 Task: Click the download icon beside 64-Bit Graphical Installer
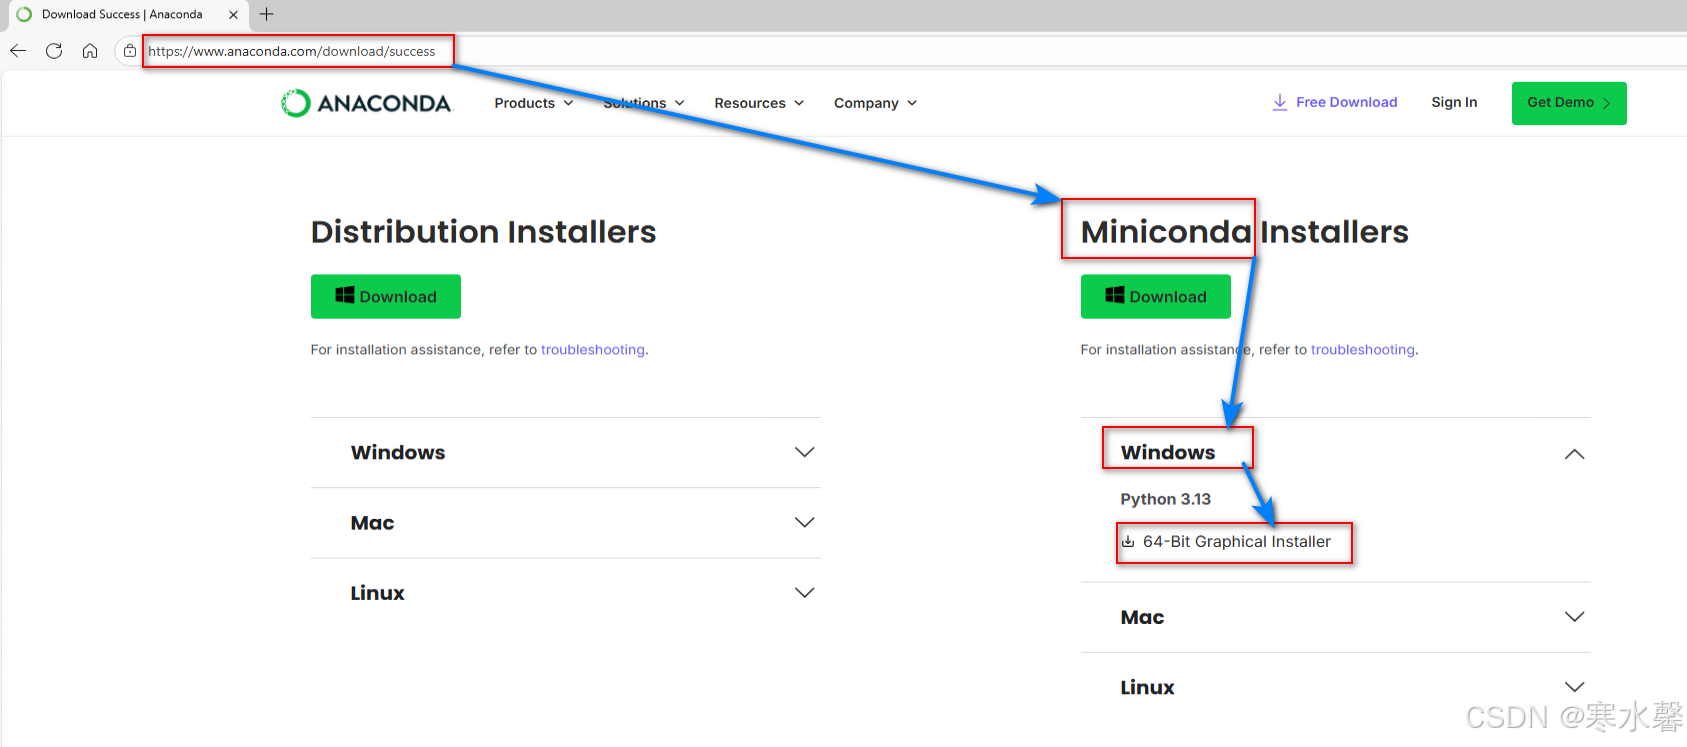1128,541
